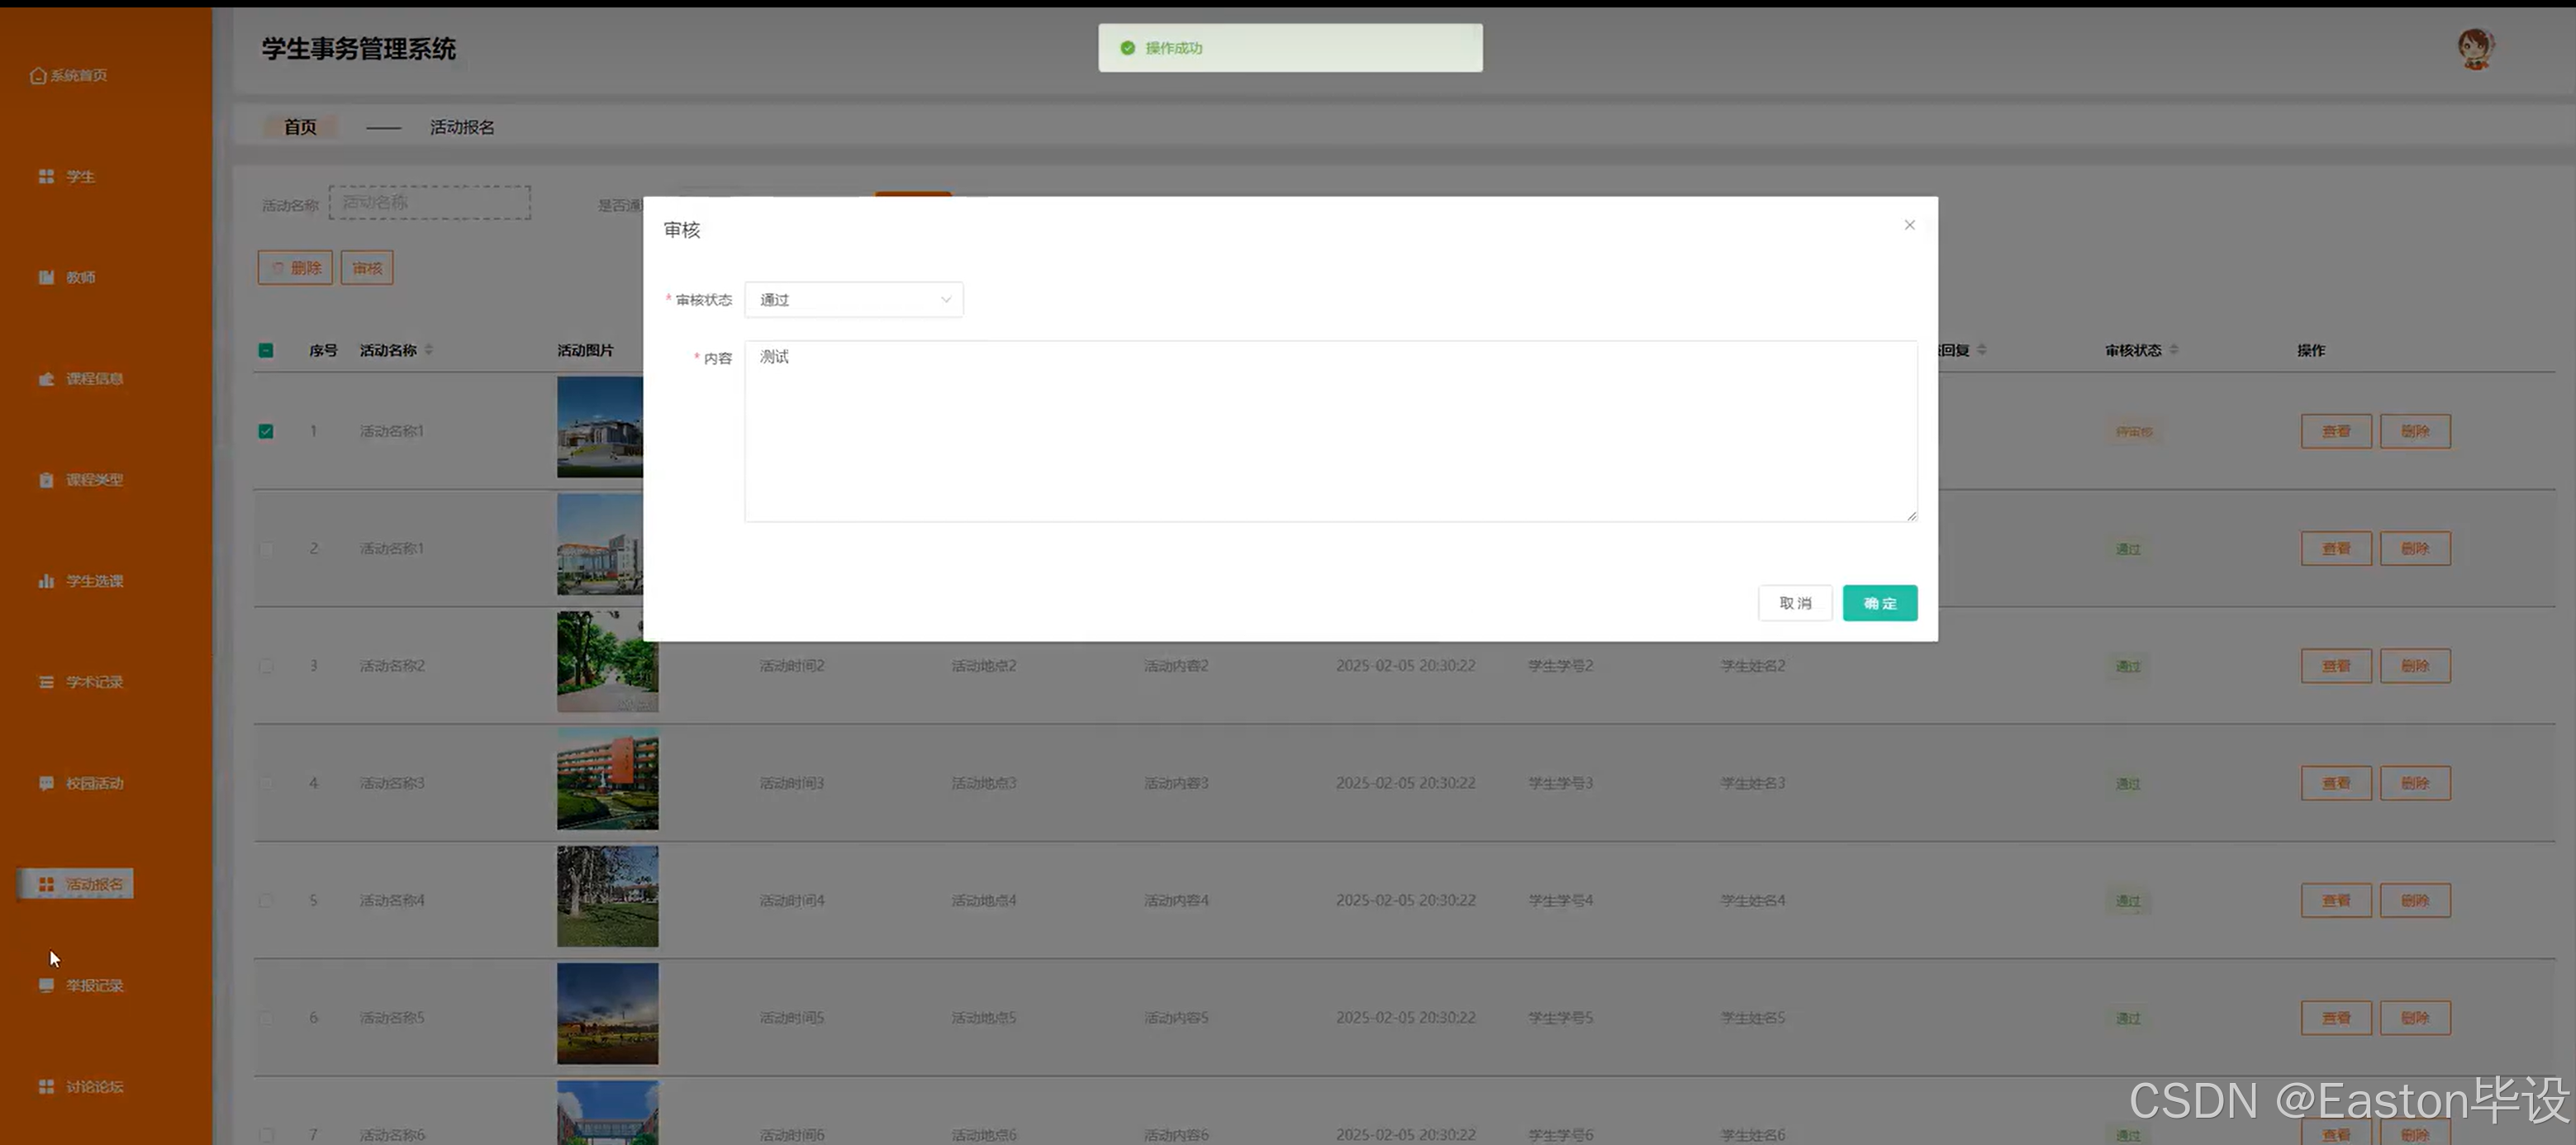Image resolution: width=2576 pixels, height=1145 pixels.
Task: Click 删除 for row 3 活动名称2
Action: (x=2415, y=666)
